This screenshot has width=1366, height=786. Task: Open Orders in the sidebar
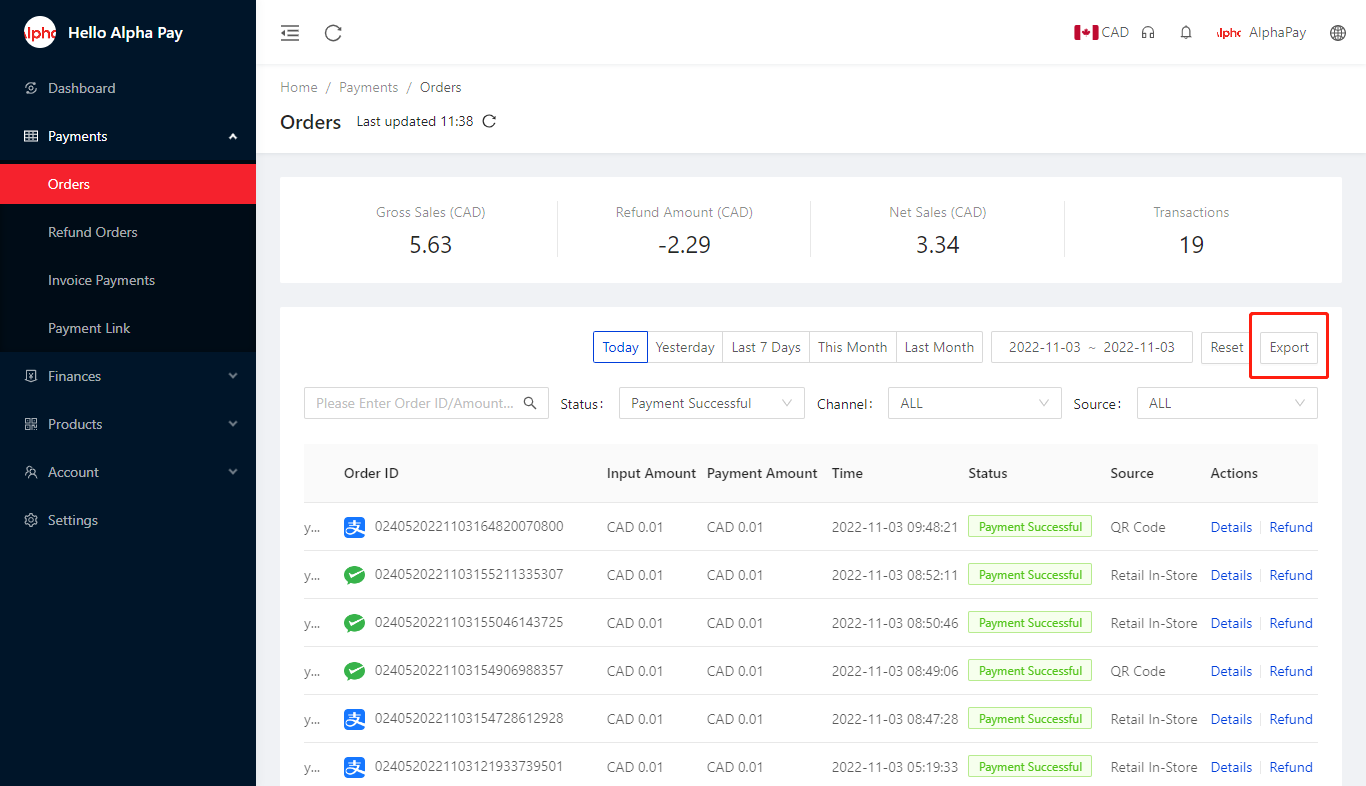tap(128, 184)
